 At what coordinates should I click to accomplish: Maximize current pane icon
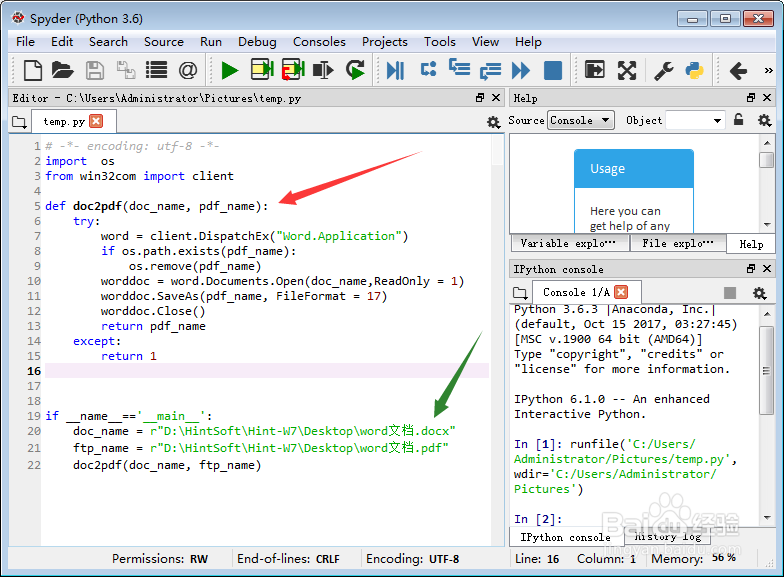pos(594,70)
